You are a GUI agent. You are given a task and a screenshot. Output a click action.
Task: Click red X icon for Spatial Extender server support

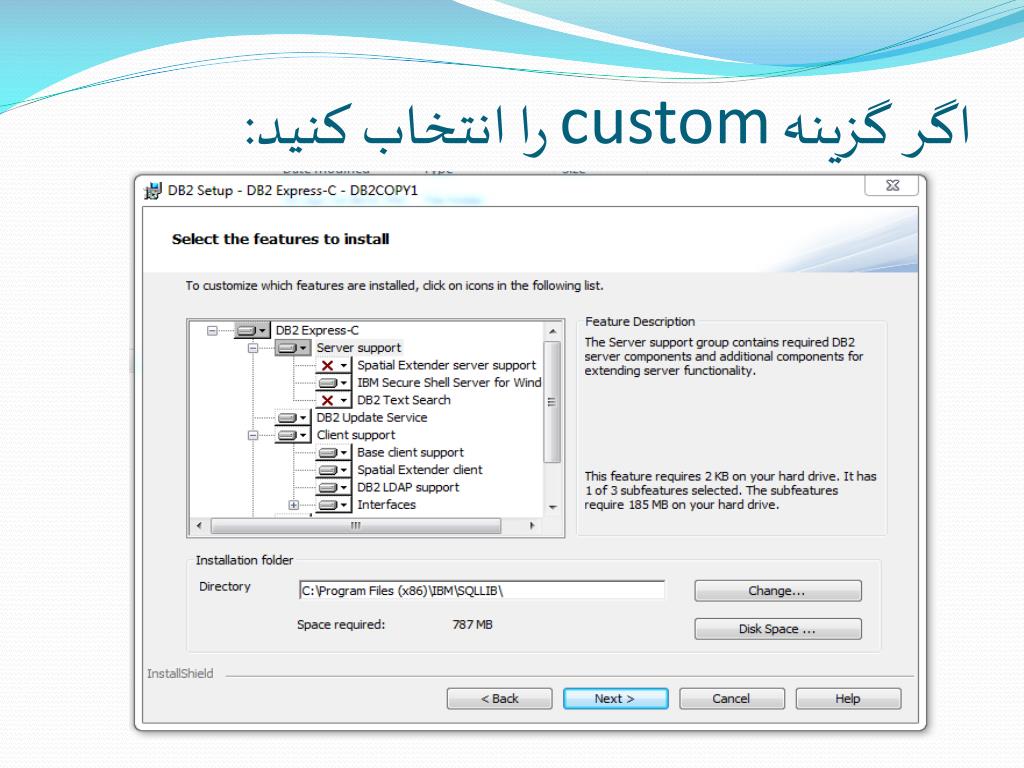coord(333,366)
